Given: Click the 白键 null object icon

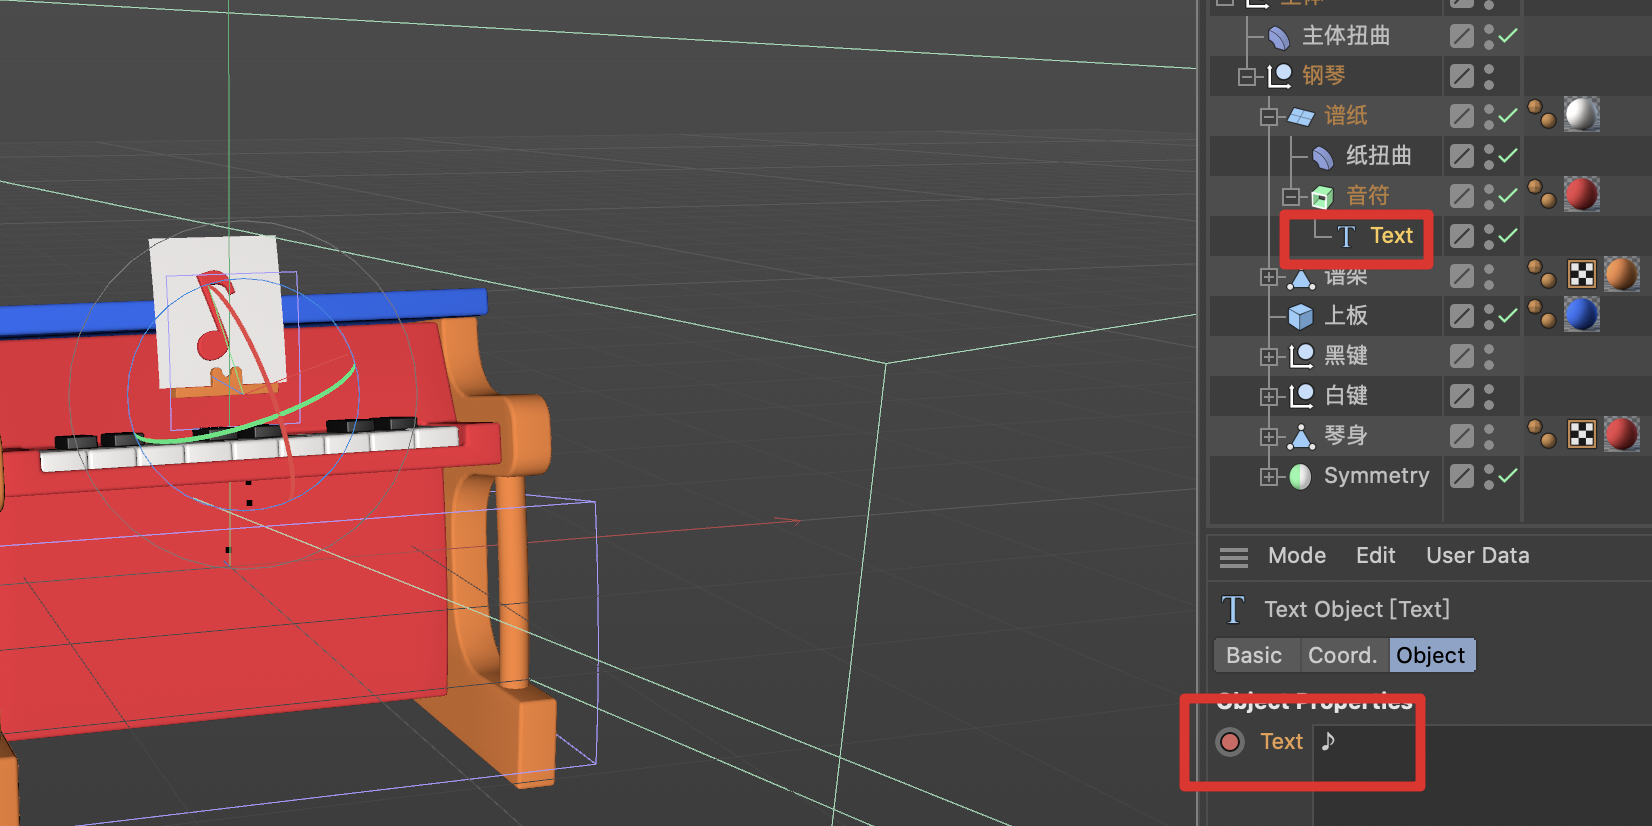Looking at the screenshot, I should pyautogui.click(x=1301, y=396).
